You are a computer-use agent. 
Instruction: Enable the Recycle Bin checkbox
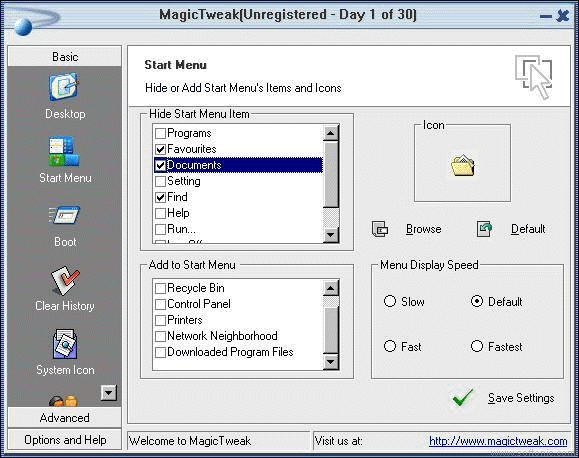[160, 288]
